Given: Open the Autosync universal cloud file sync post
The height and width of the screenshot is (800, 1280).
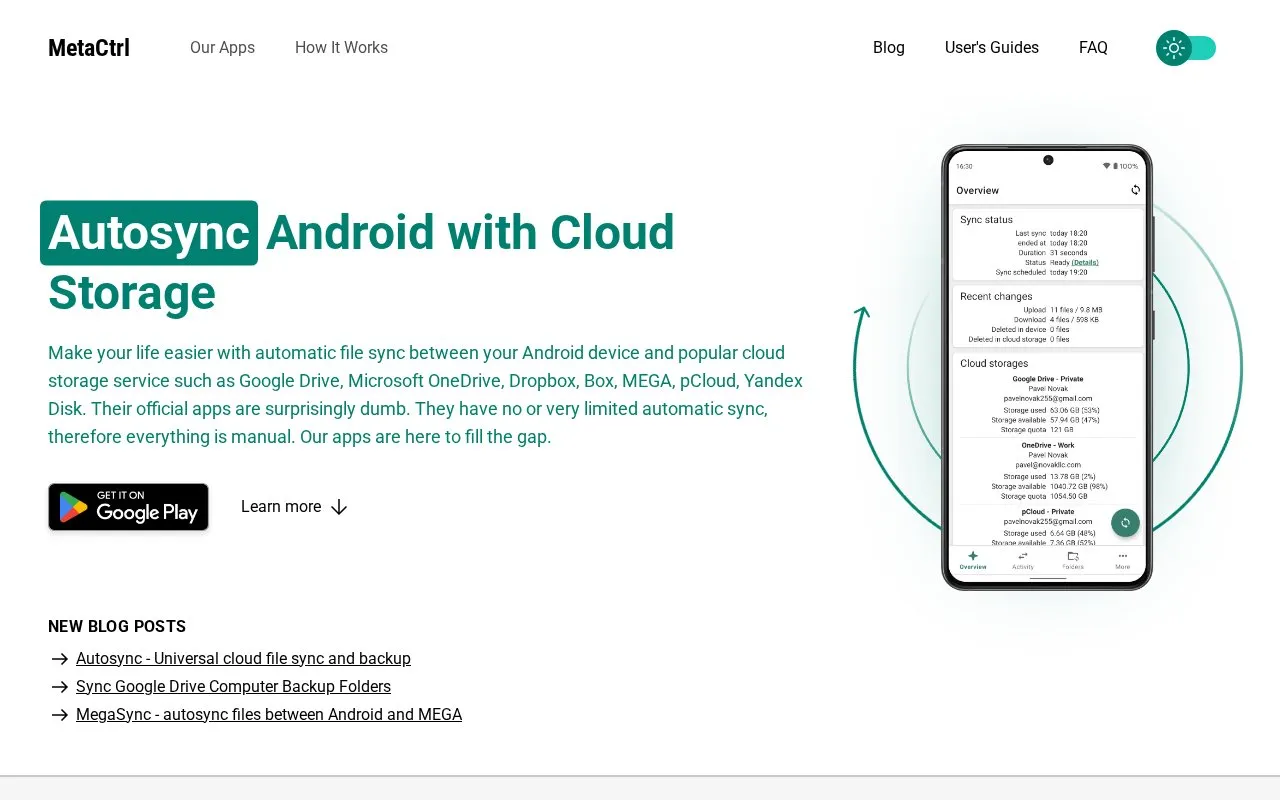Looking at the screenshot, I should (x=243, y=658).
